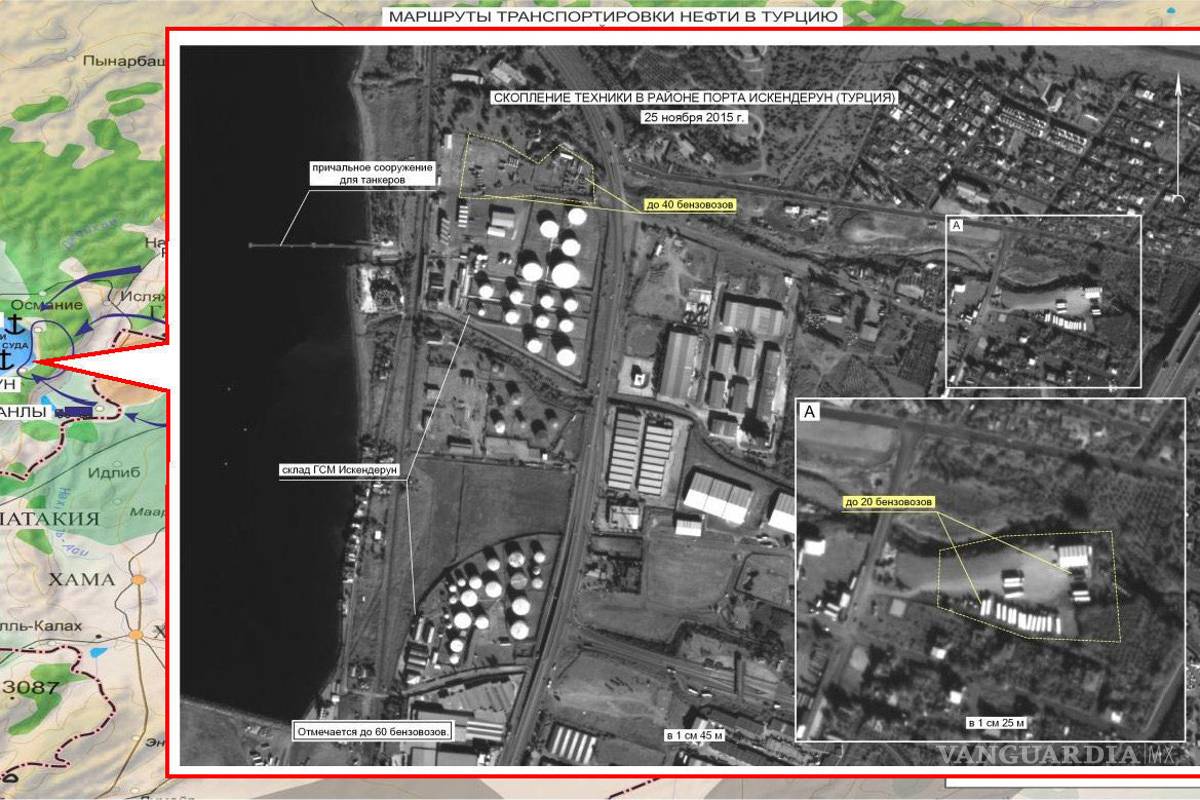Click 'Отмечается до 60 бензовозов' caption

pos(373,731)
